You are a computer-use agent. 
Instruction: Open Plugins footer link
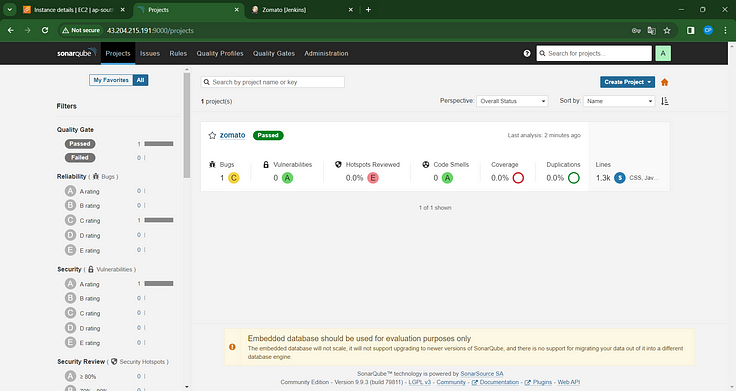coord(542,382)
